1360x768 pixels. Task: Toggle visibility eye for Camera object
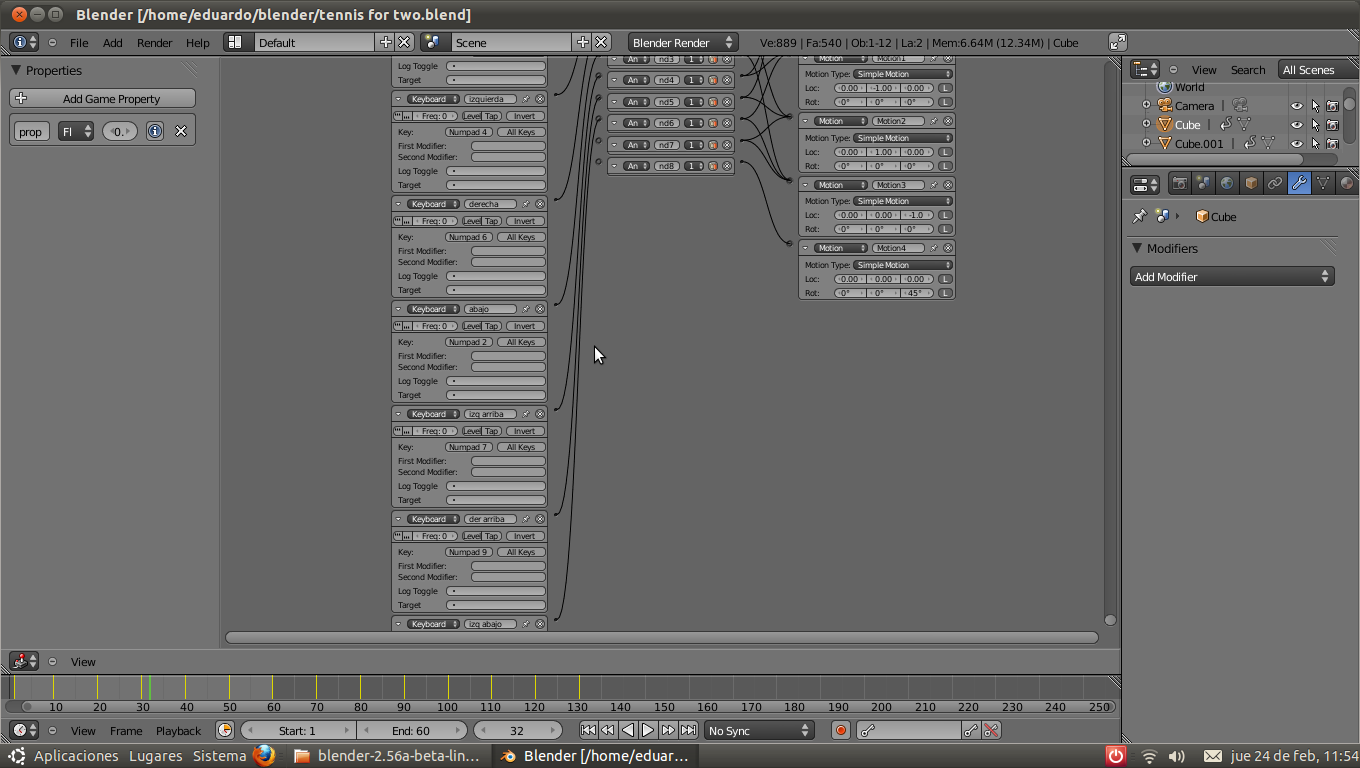coord(1297,106)
